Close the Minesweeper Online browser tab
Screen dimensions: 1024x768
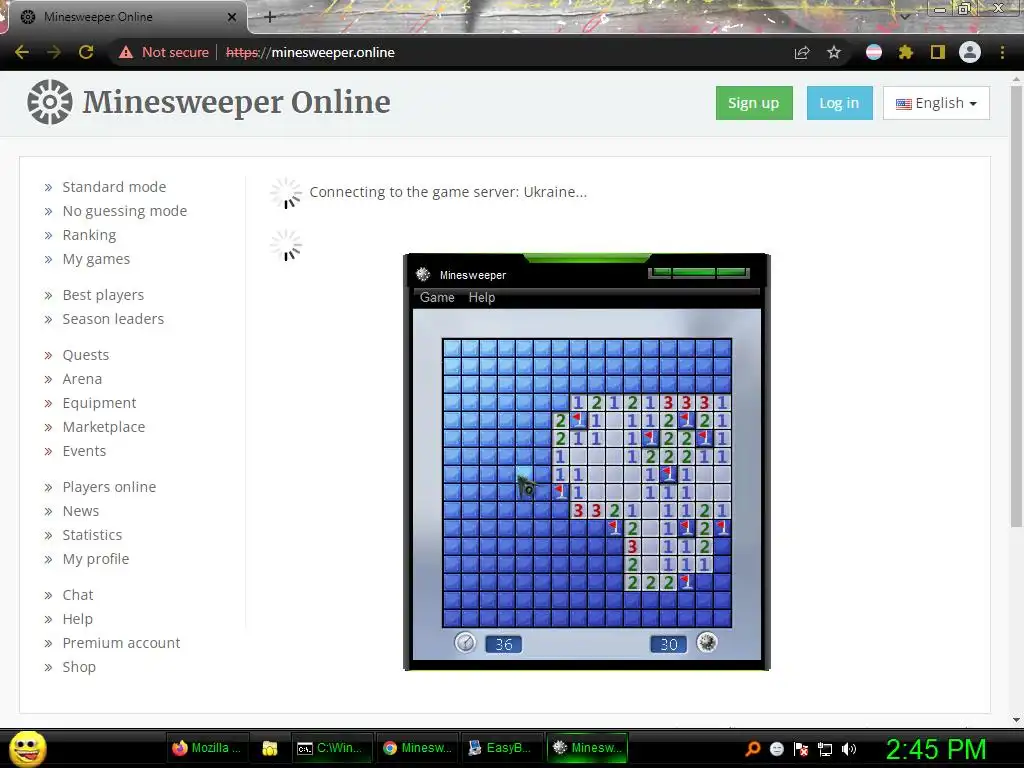(232, 17)
